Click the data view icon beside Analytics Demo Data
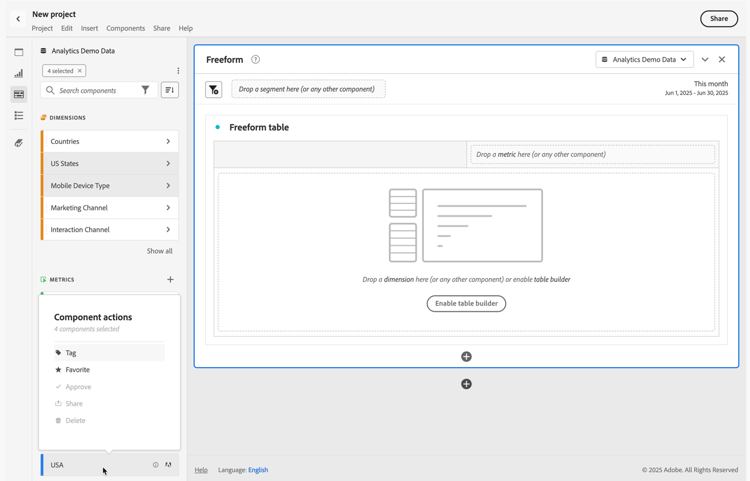The width and height of the screenshot is (750, 481). click(x=44, y=51)
